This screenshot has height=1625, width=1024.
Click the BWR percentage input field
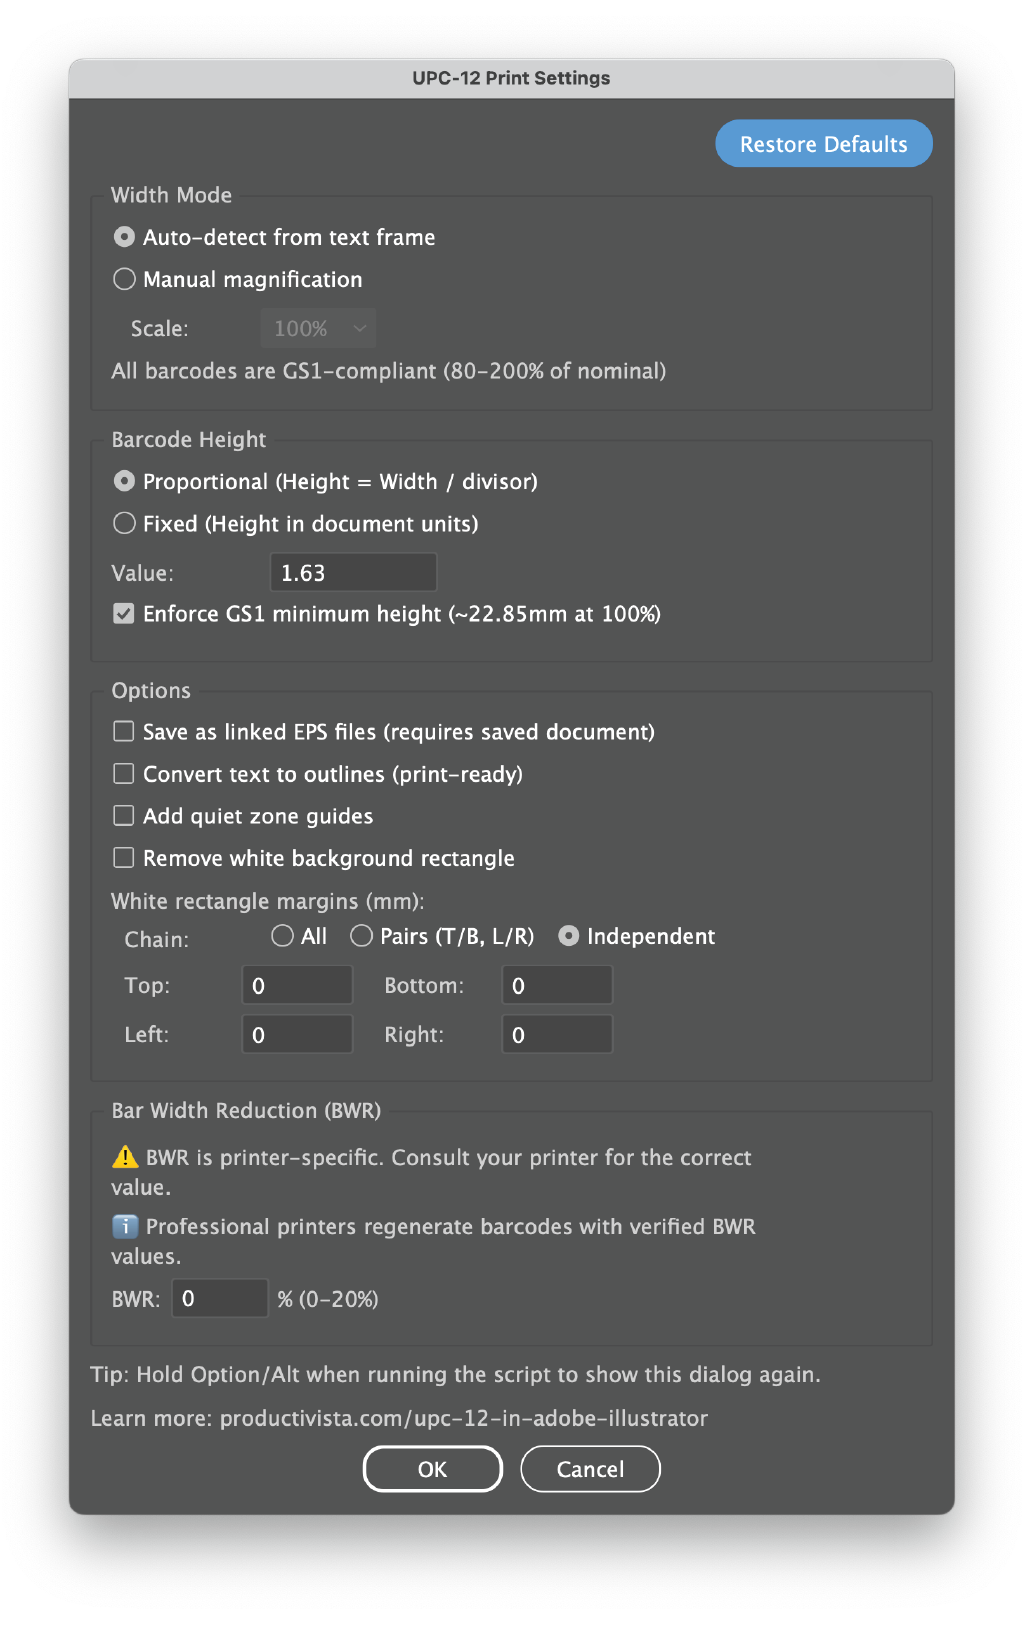[220, 1298]
